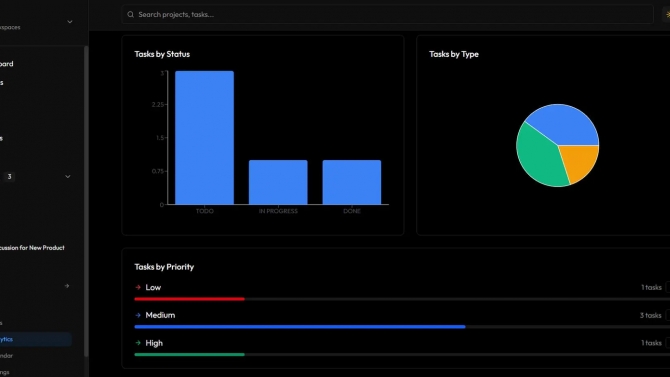Screen dimensions: 670x377
Task: Click the TODO bar in status chart
Action: [x=204, y=138]
